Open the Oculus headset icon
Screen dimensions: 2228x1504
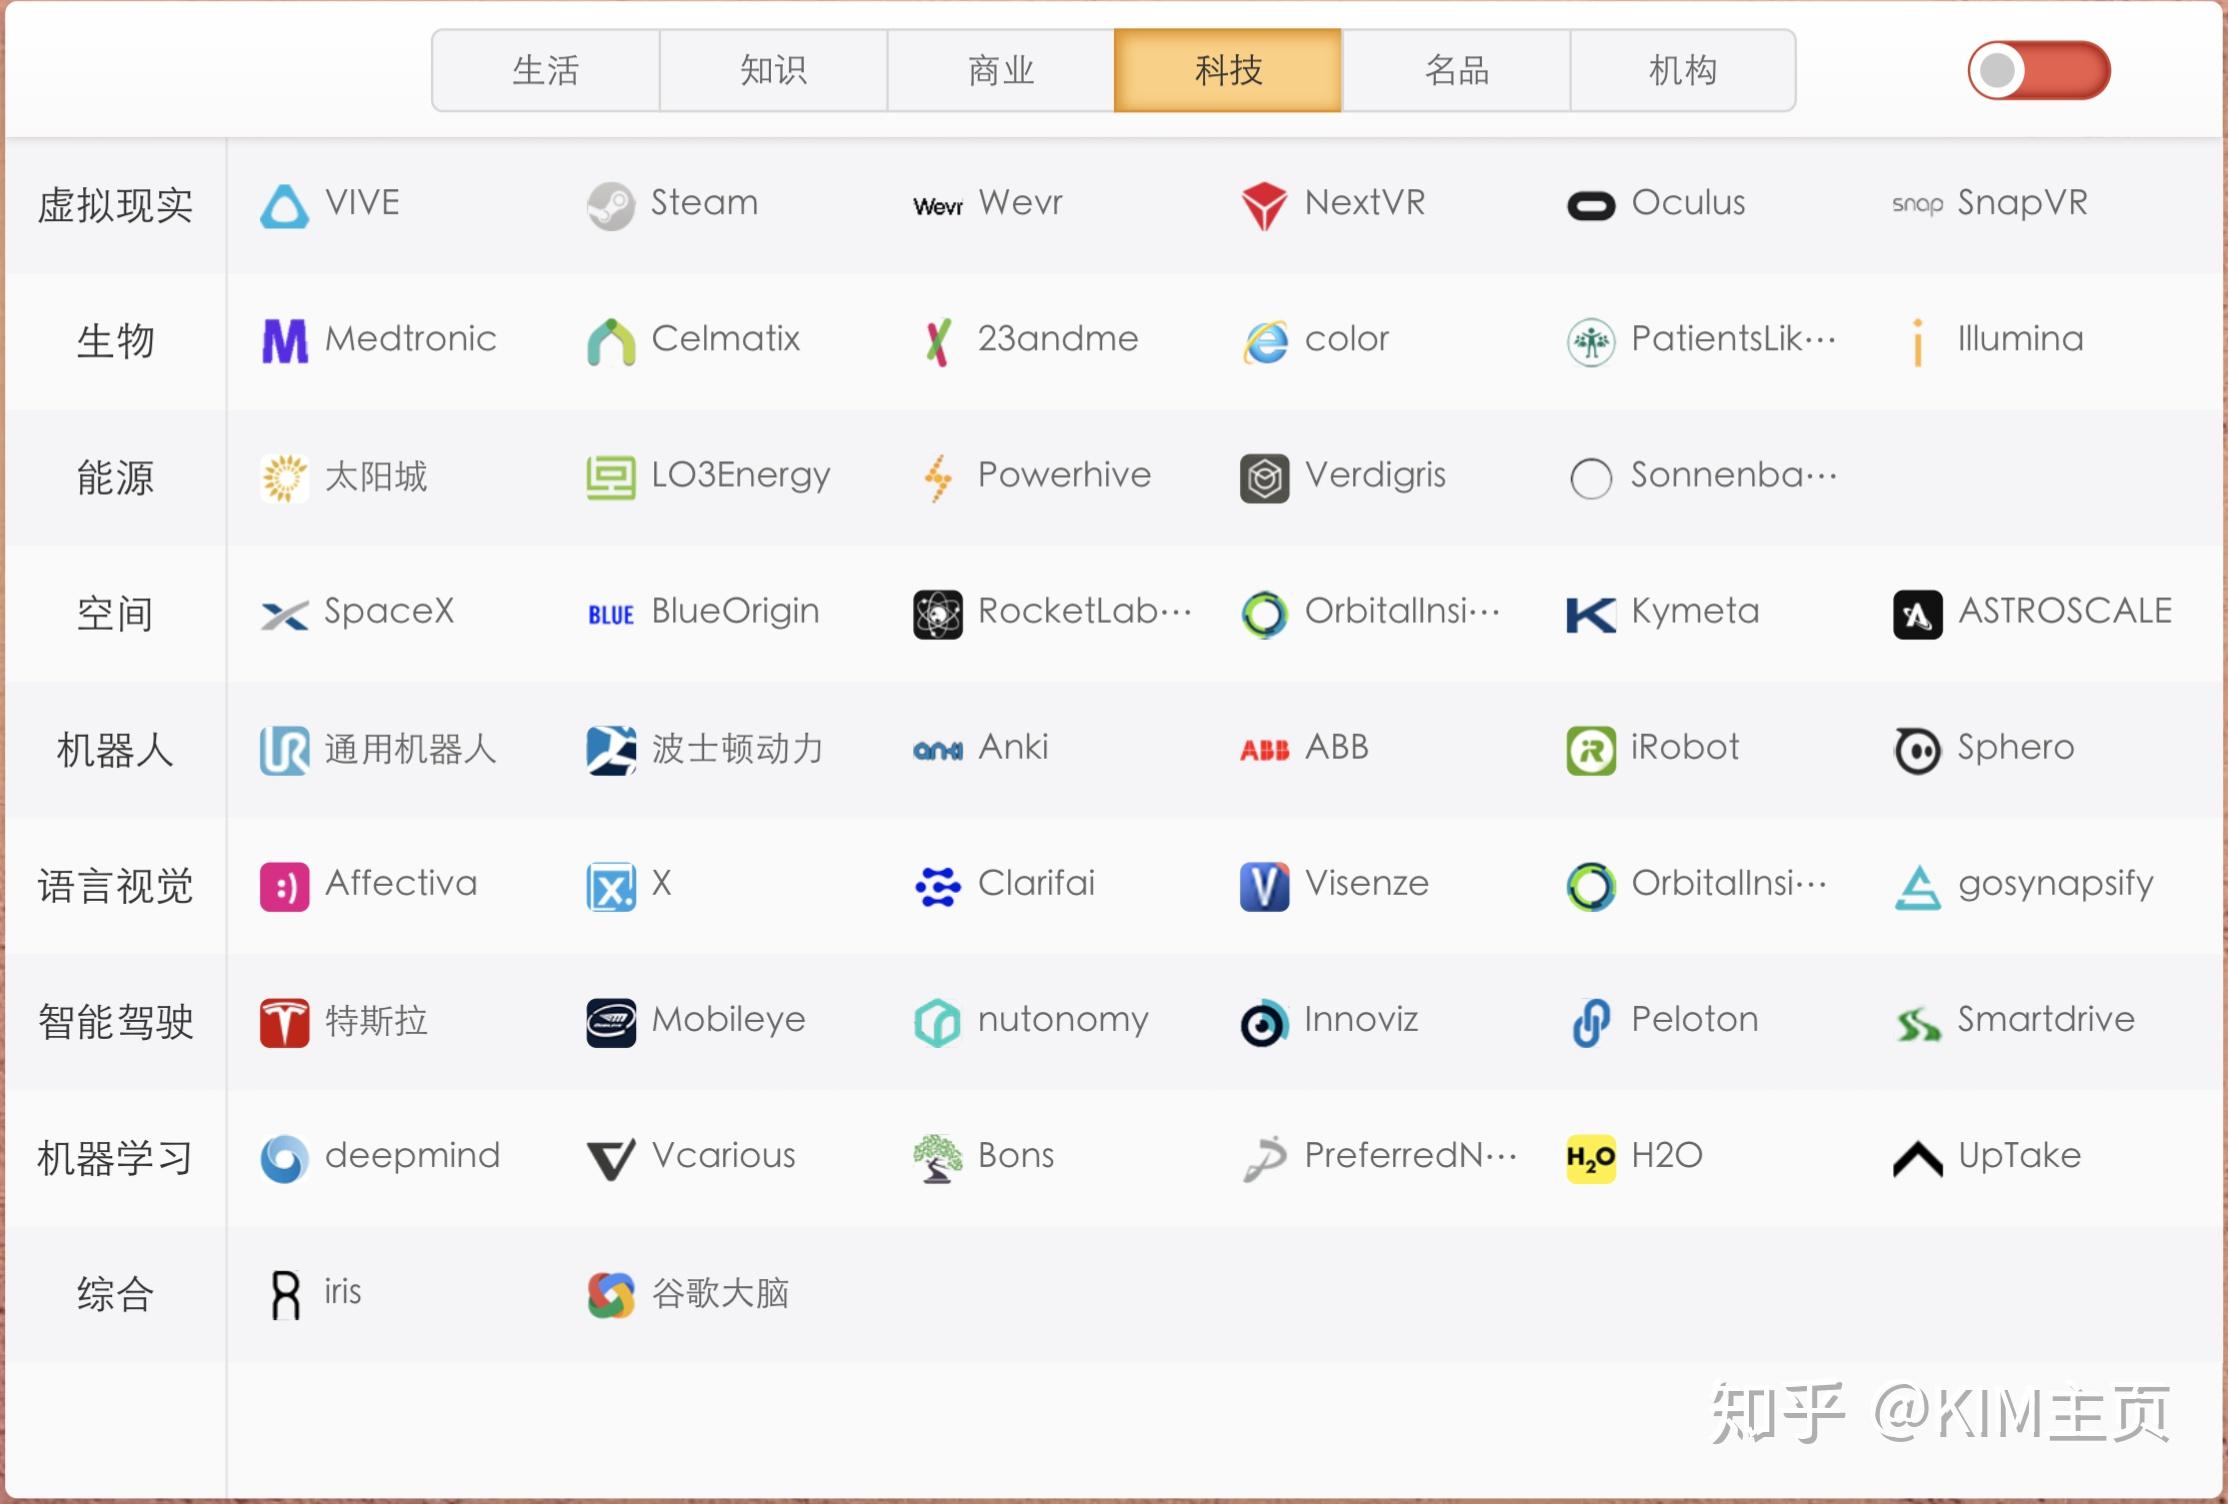[x=1590, y=206]
